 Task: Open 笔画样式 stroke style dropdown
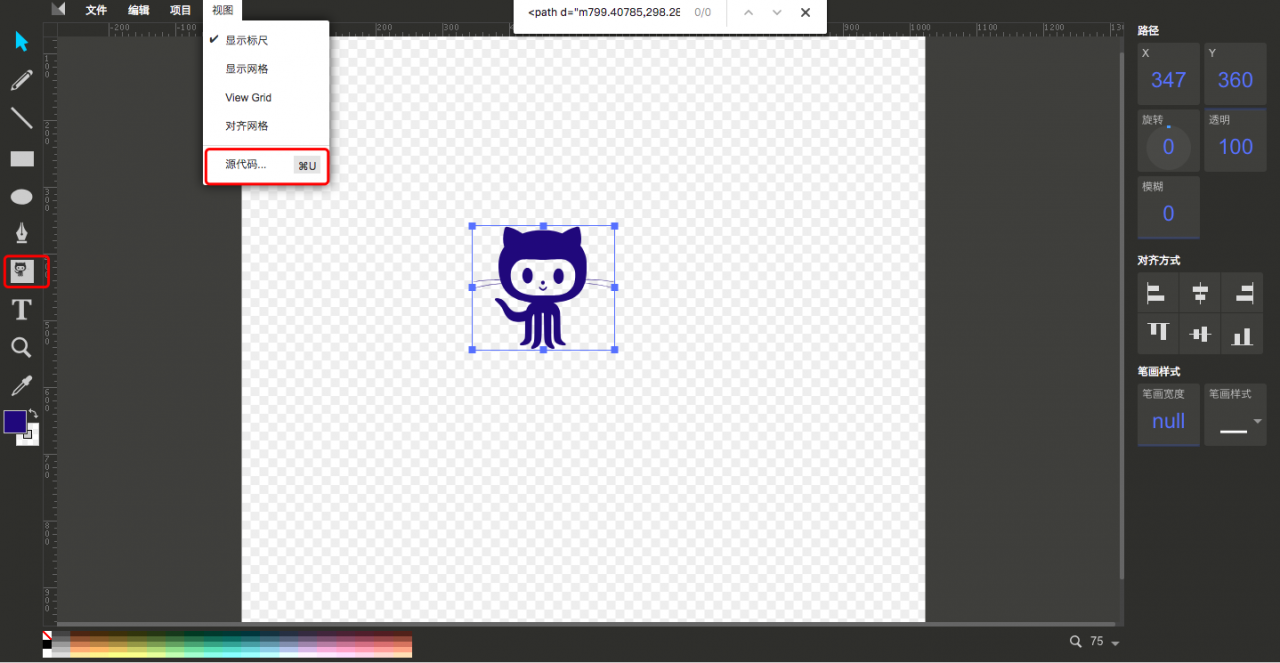coord(1236,415)
